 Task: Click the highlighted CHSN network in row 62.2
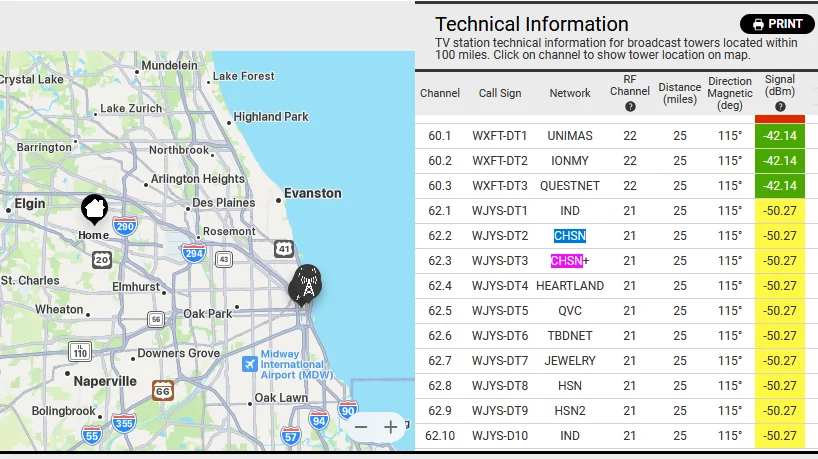[x=570, y=236]
